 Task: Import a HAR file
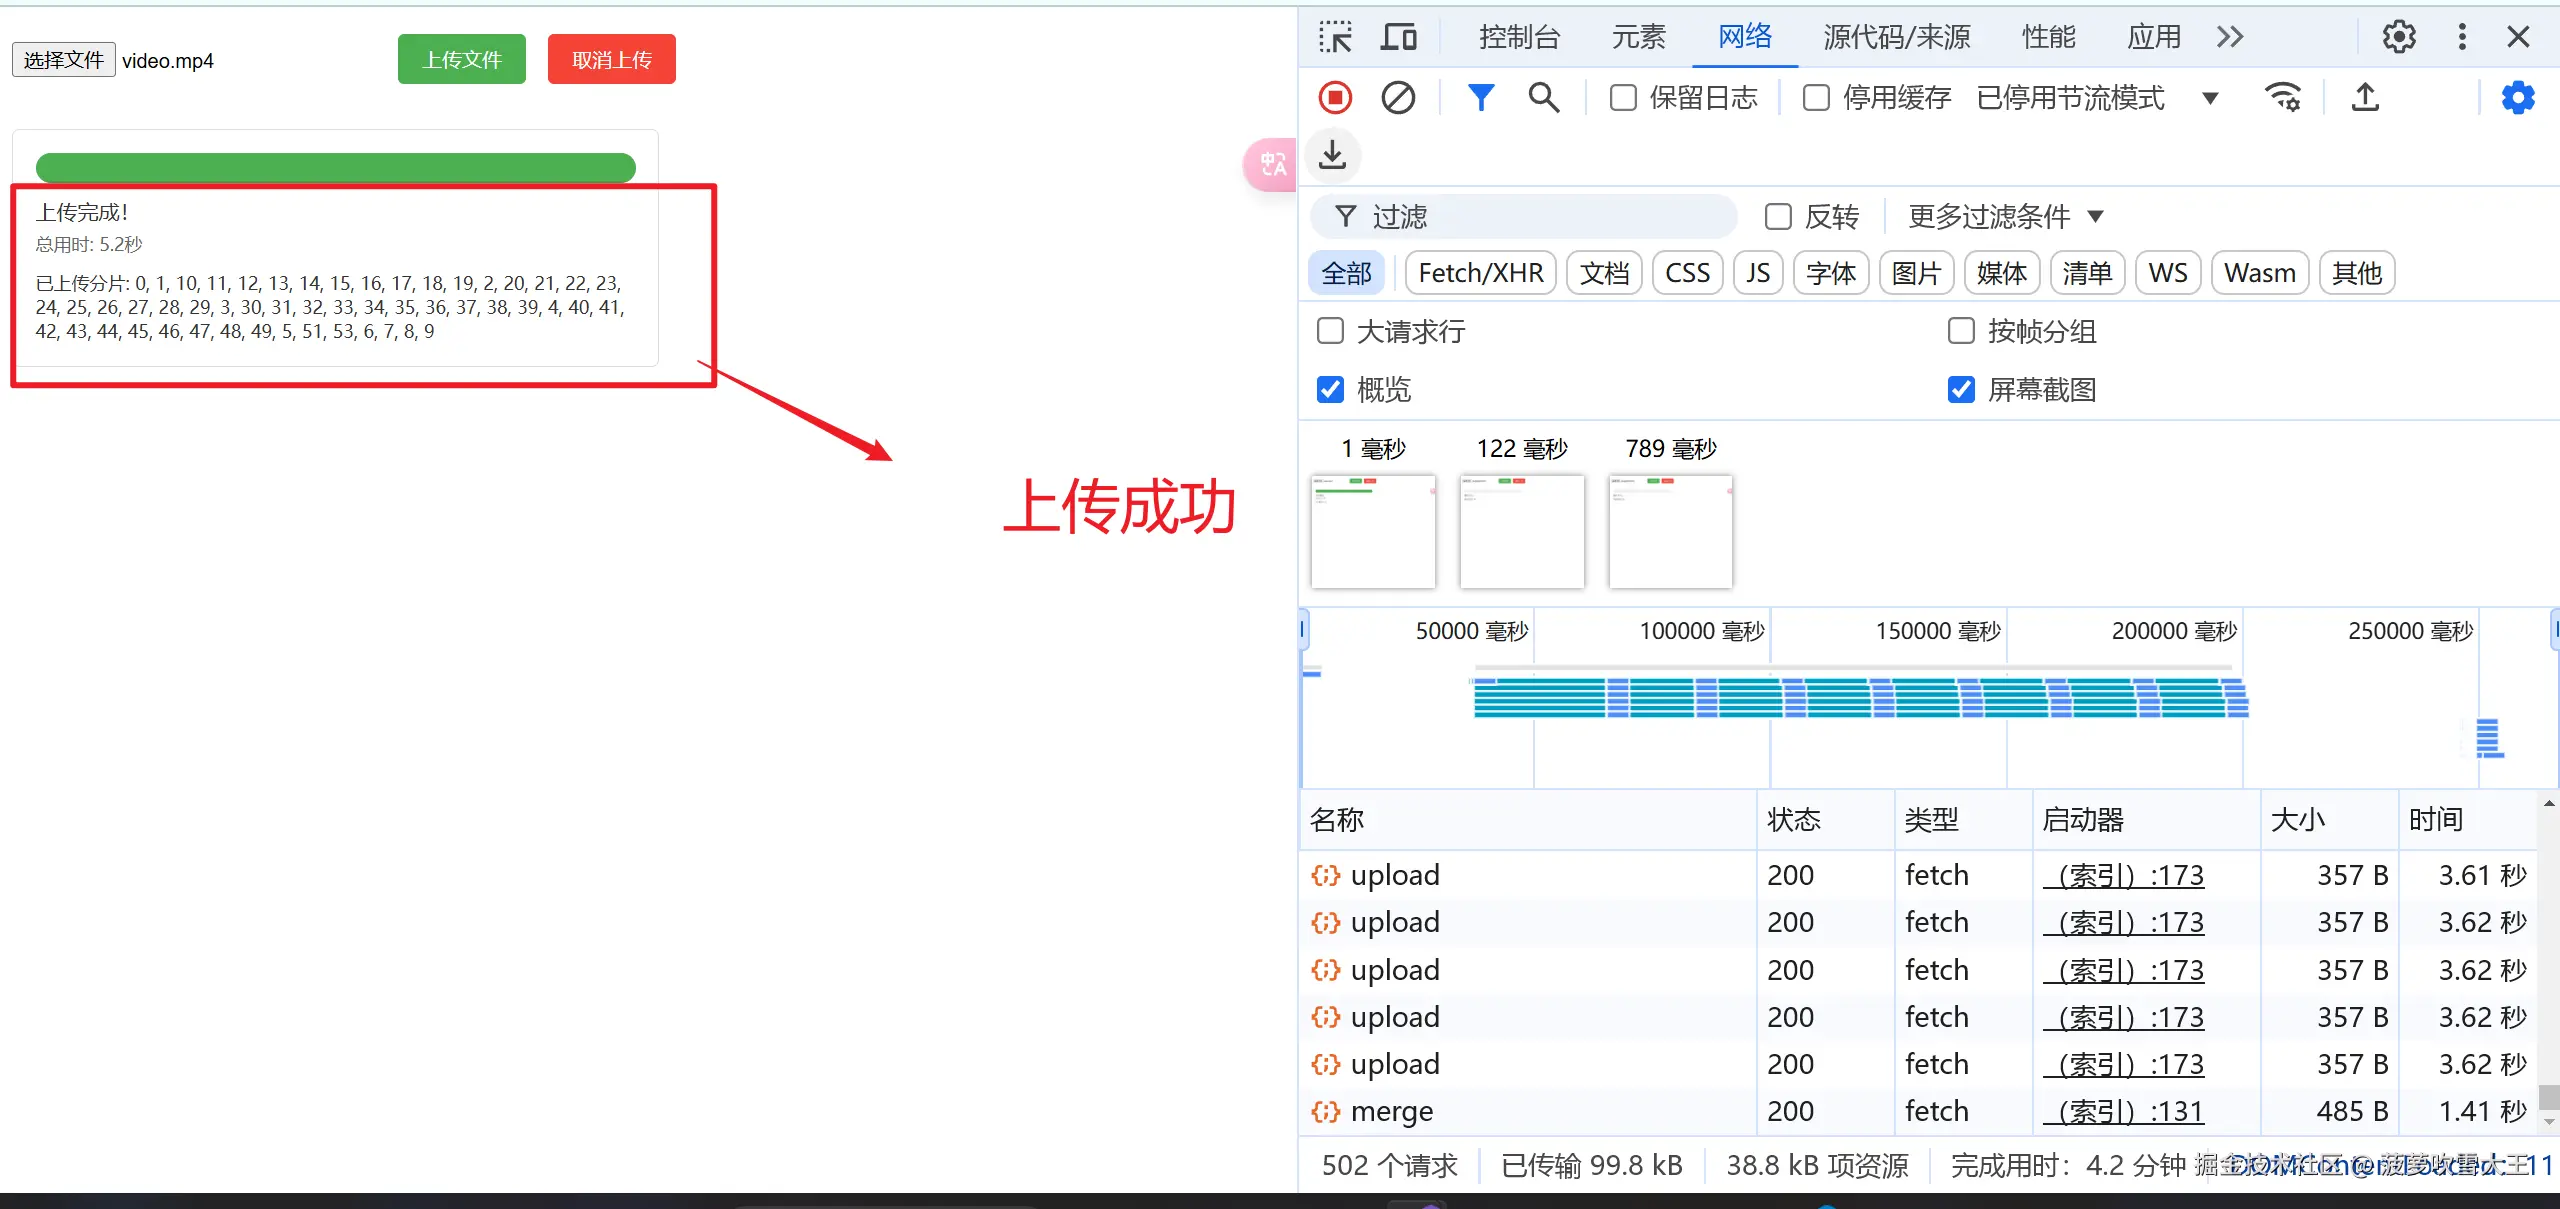click(1332, 155)
